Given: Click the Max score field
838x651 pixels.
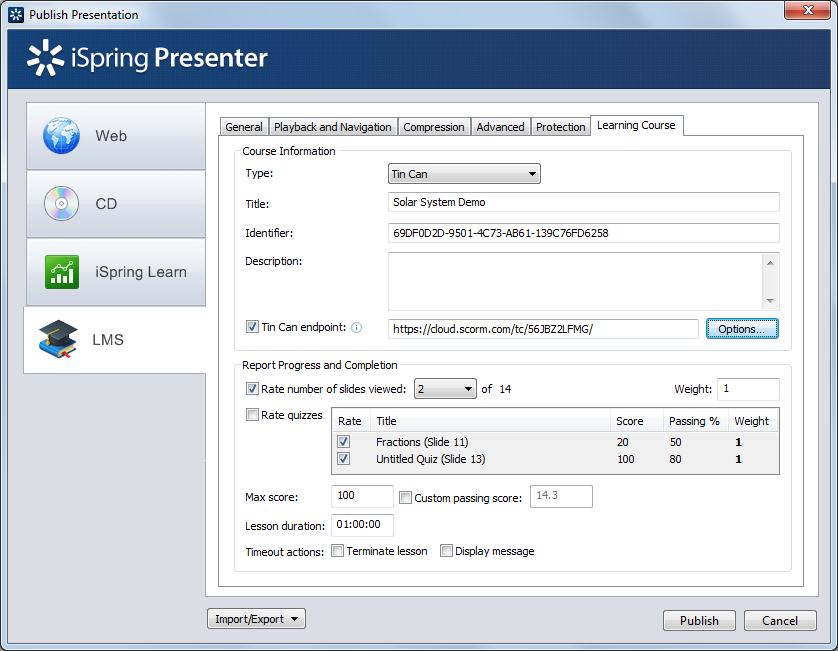Looking at the screenshot, I should click(362, 496).
